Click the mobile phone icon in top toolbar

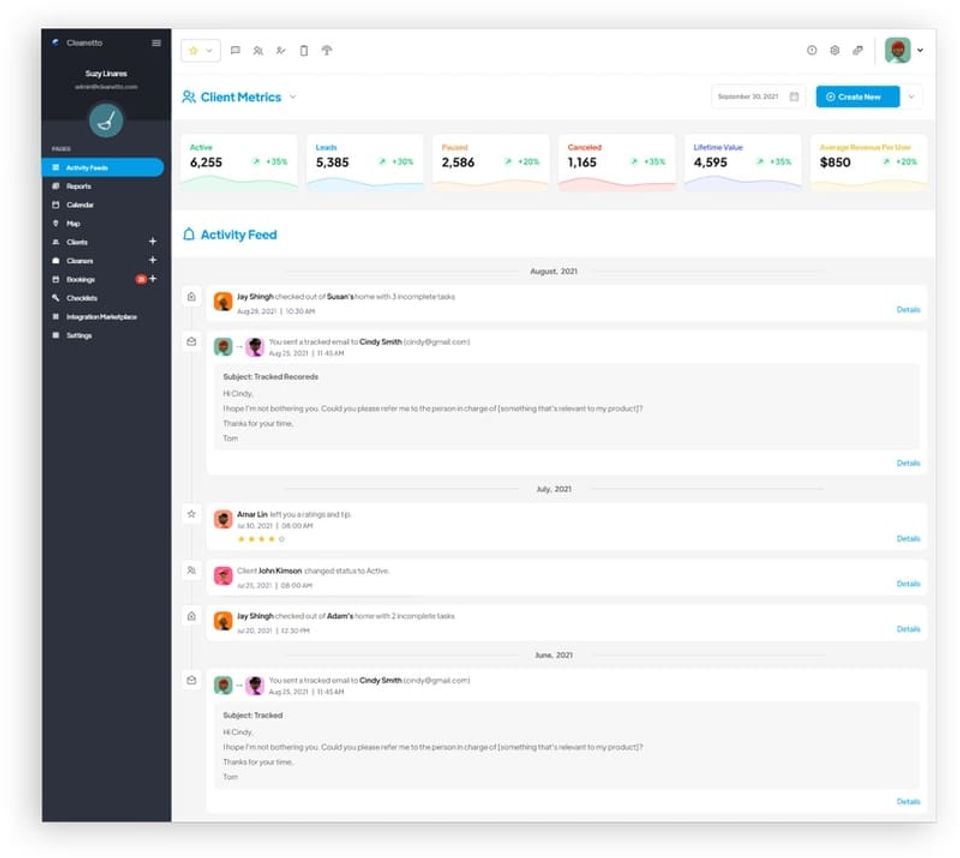pyautogui.click(x=304, y=50)
